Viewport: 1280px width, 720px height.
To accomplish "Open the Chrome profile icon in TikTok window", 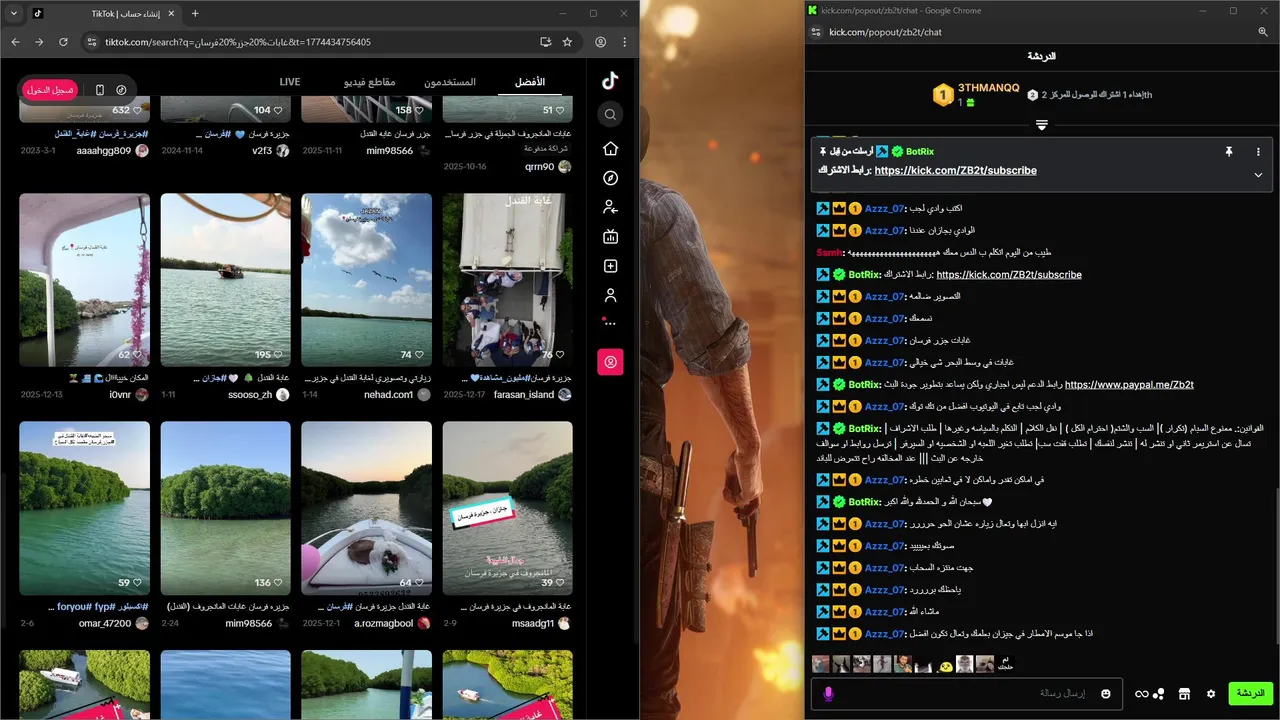I will (601, 42).
